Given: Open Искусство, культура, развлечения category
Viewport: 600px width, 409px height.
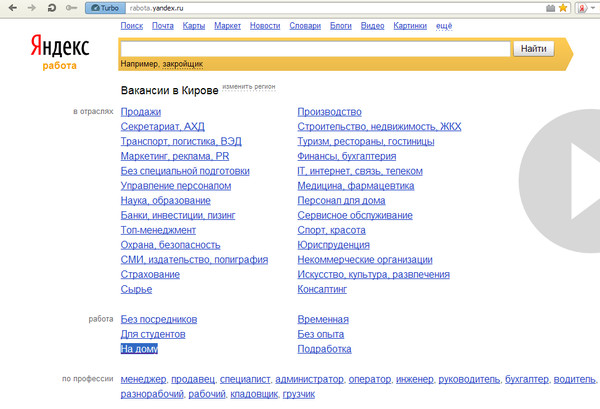Looking at the screenshot, I should [373, 275].
